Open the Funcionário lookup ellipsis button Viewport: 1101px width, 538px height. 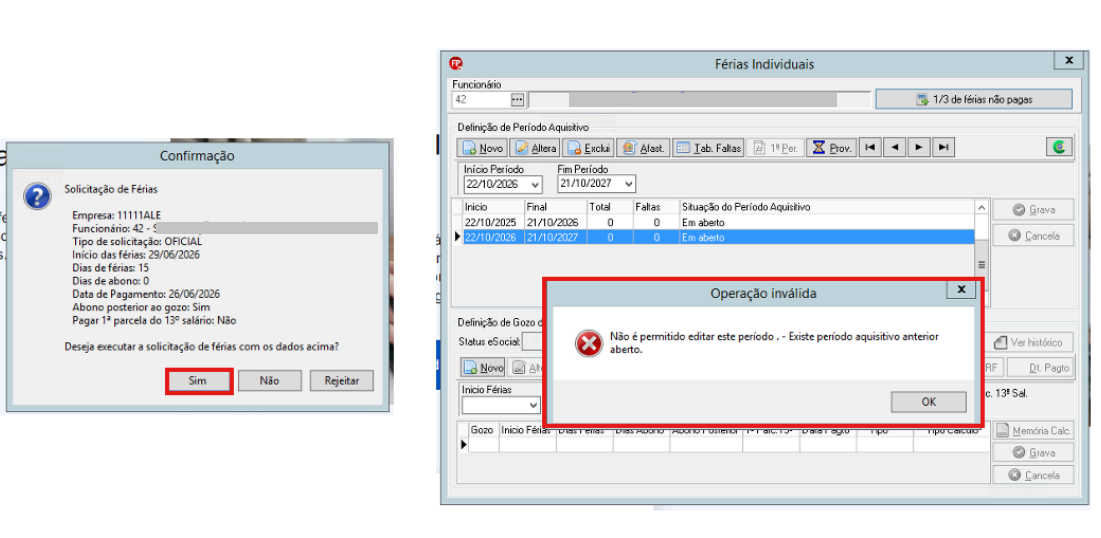pyautogui.click(x=517, y=100)
